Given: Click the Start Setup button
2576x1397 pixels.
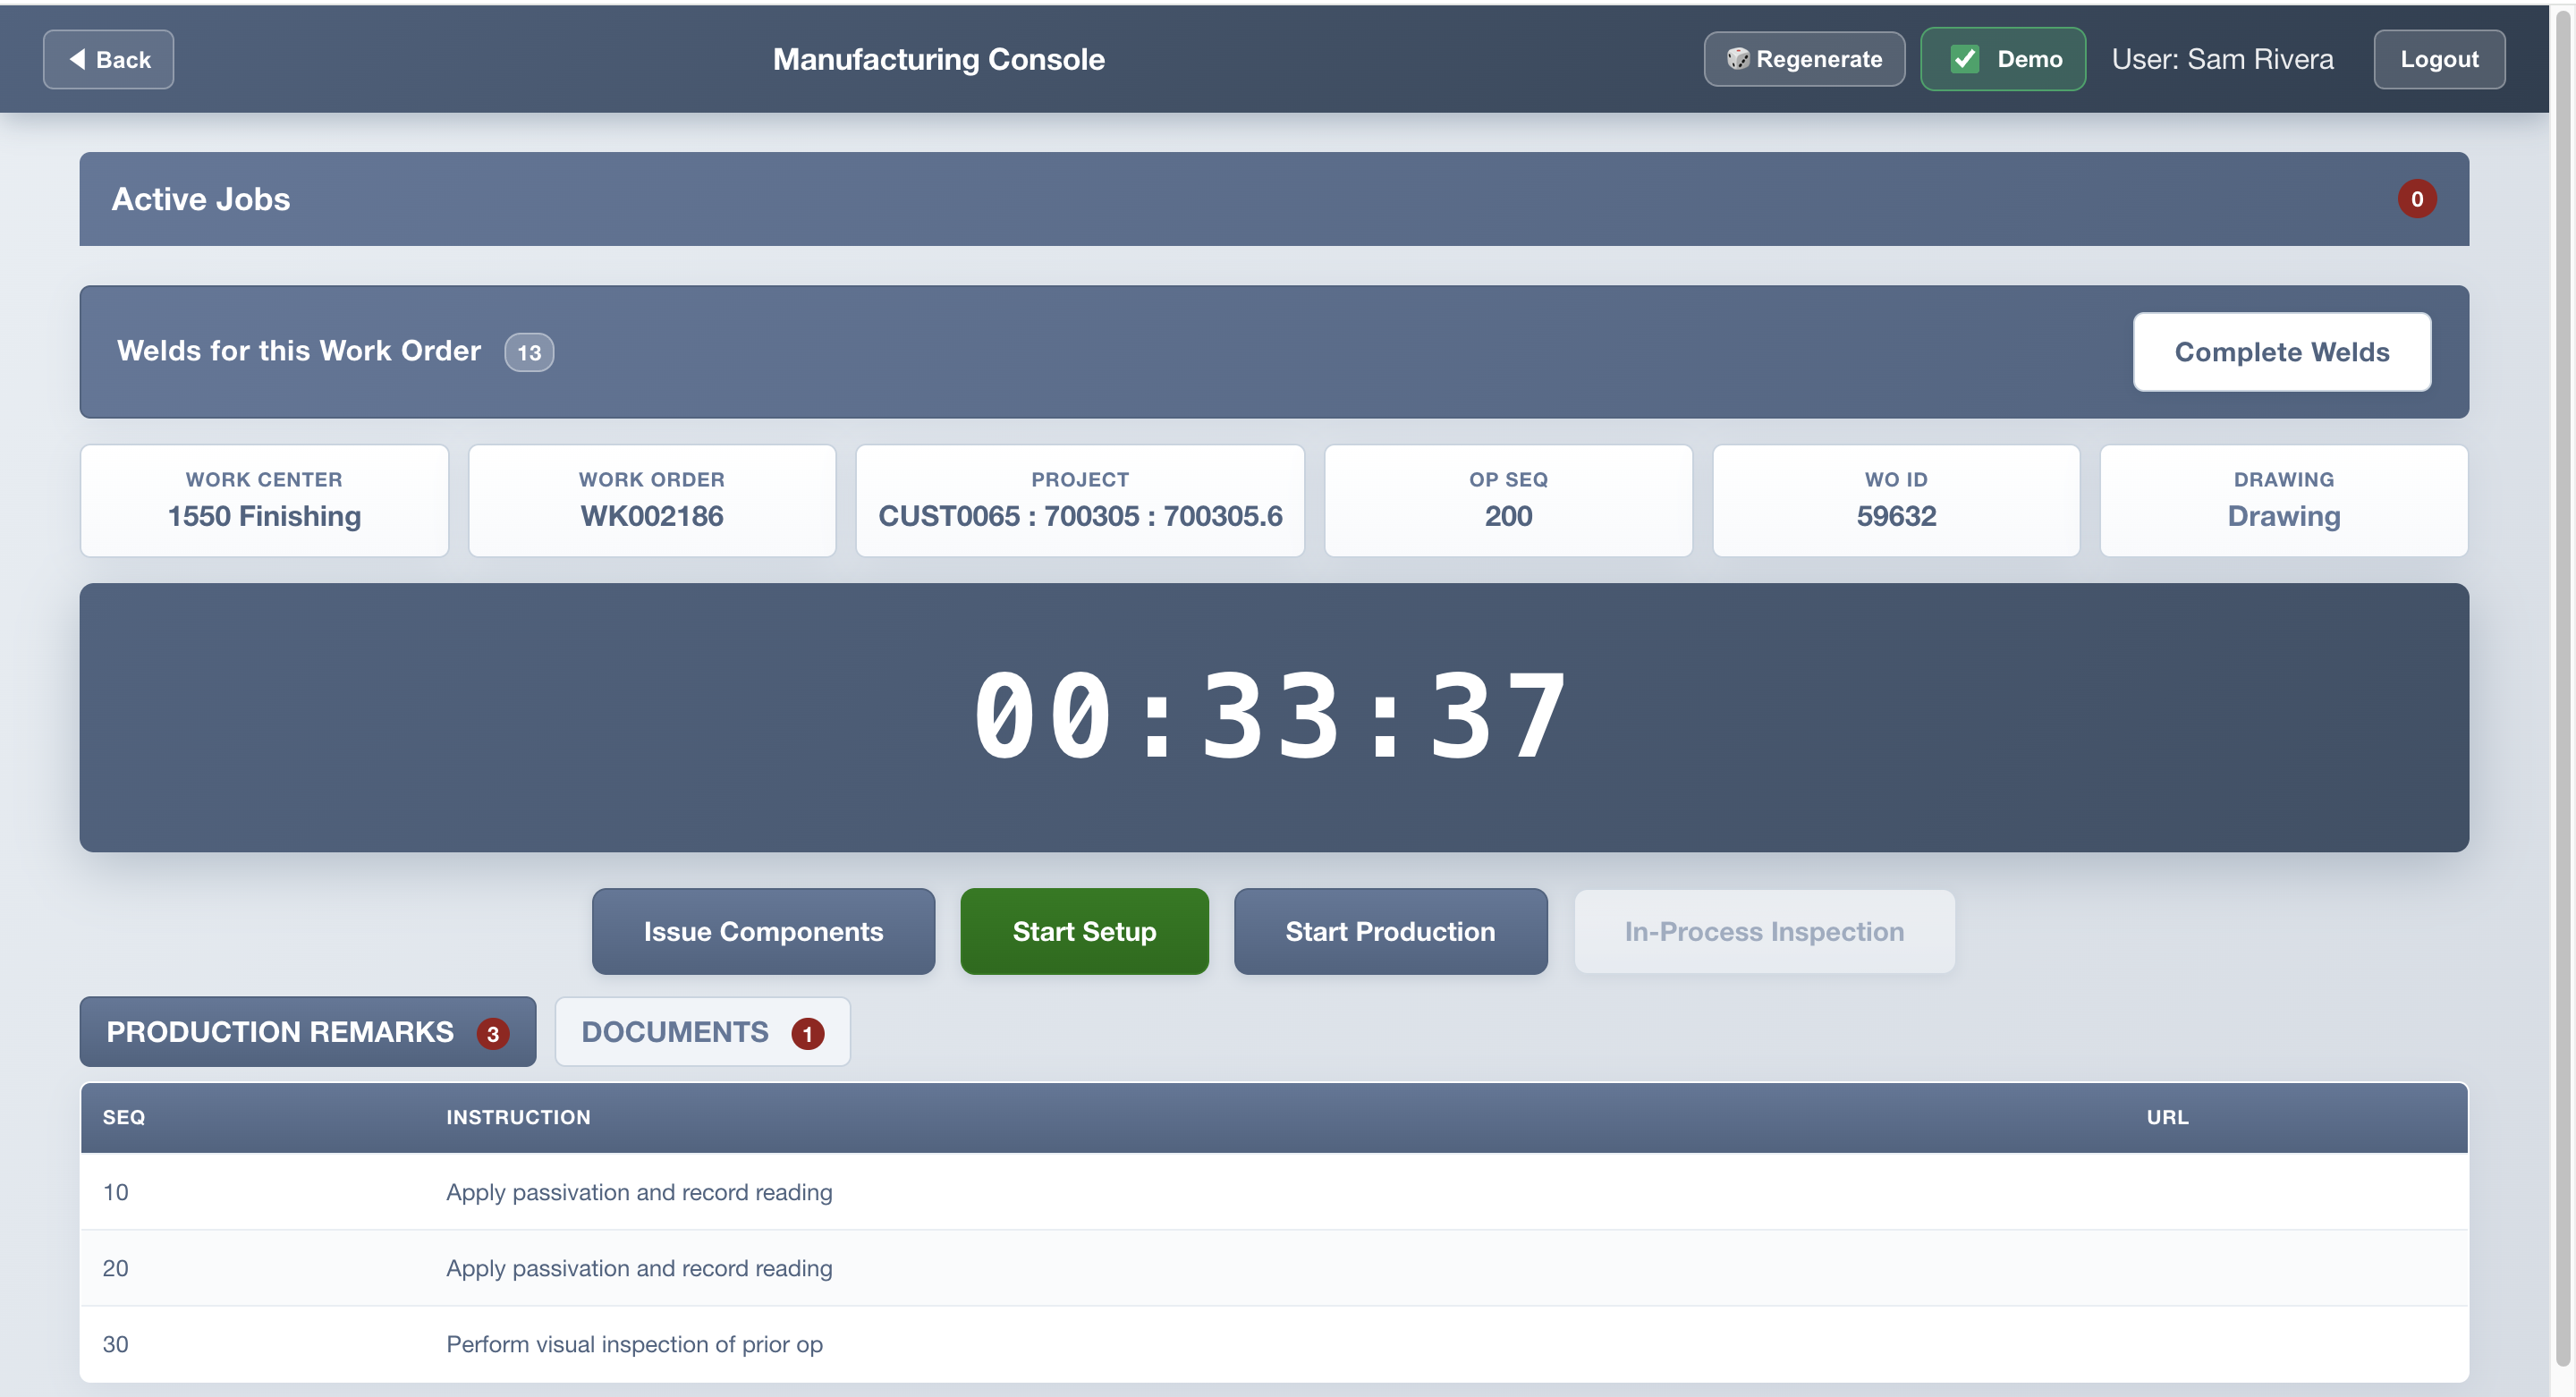Looking at the screenshot, I should pyautogui.click(x=1084, y=931).
